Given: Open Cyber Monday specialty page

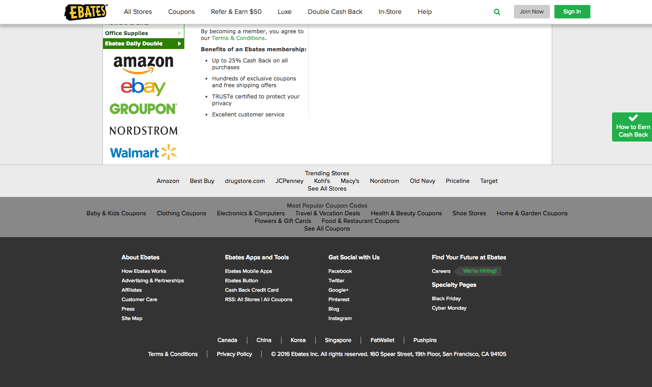Looking at the screenshot, I should pos(449,308).
